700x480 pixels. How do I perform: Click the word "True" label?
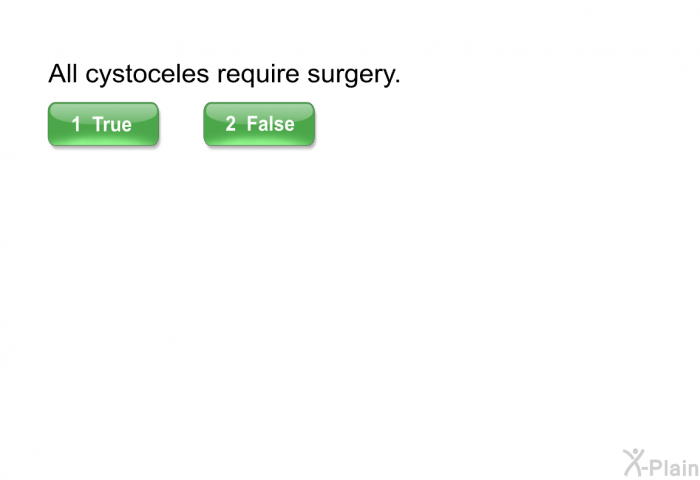112,124
